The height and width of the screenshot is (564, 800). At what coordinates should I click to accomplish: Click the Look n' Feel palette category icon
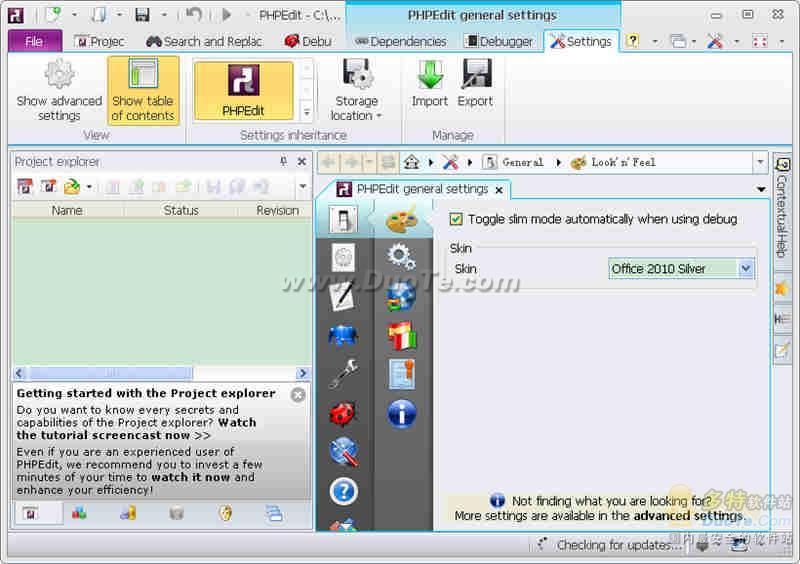point(401,220)
